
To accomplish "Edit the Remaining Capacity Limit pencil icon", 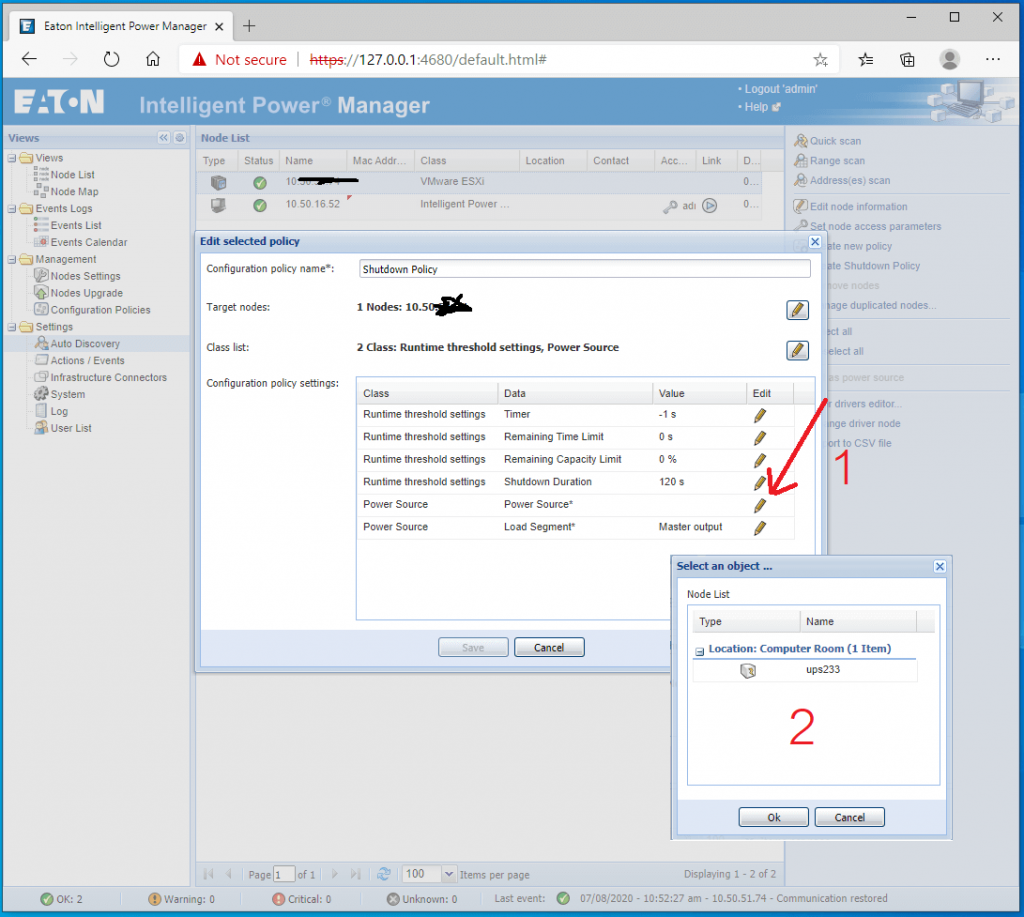I will click(x=760, y=460).
